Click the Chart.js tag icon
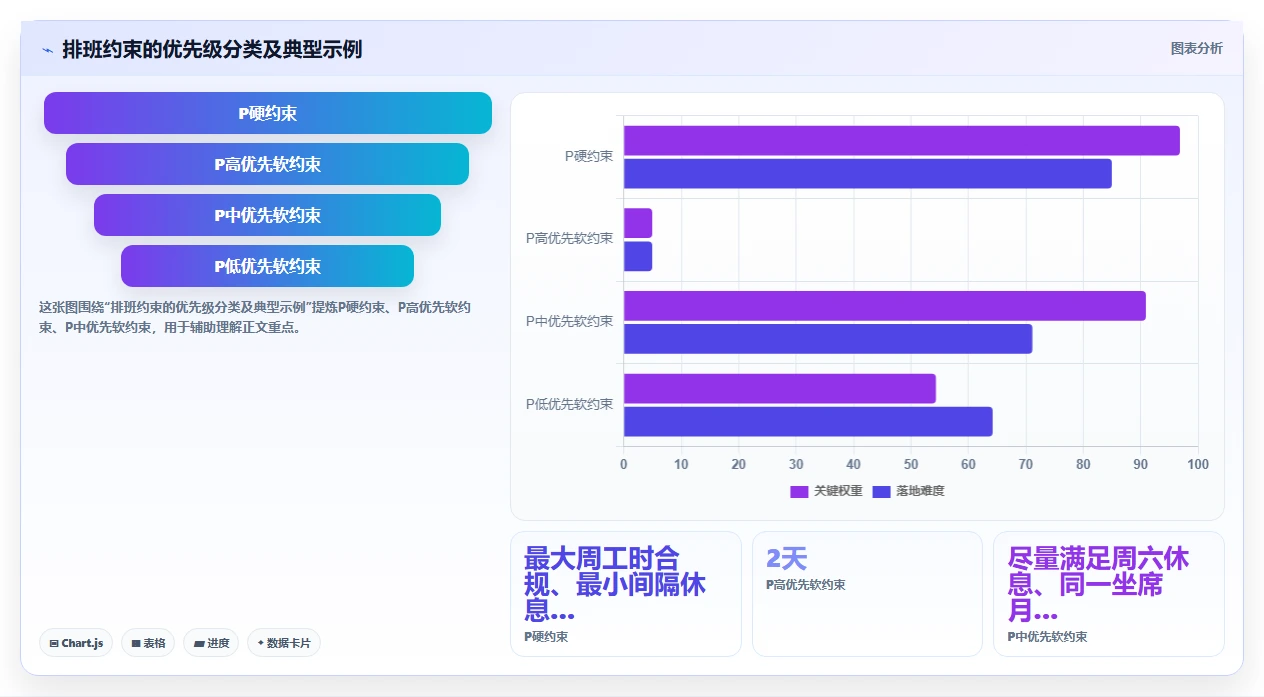 [x=54, y=644]
